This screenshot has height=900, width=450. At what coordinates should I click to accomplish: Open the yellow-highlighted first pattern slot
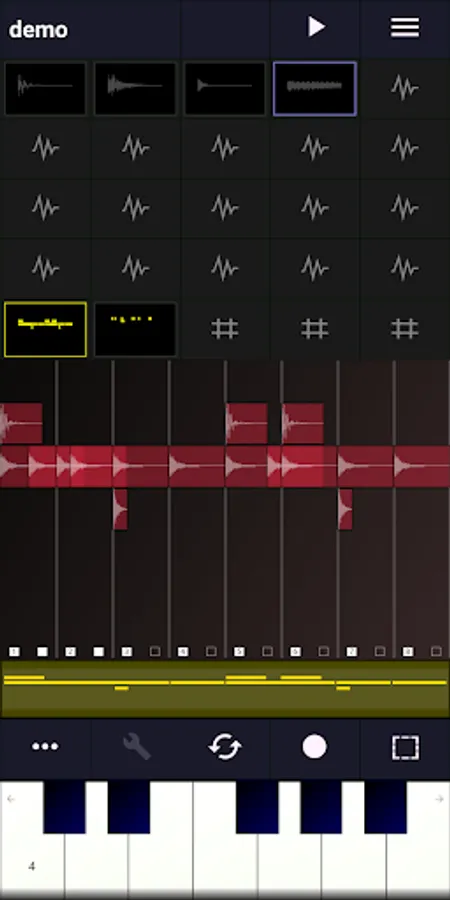45,329
